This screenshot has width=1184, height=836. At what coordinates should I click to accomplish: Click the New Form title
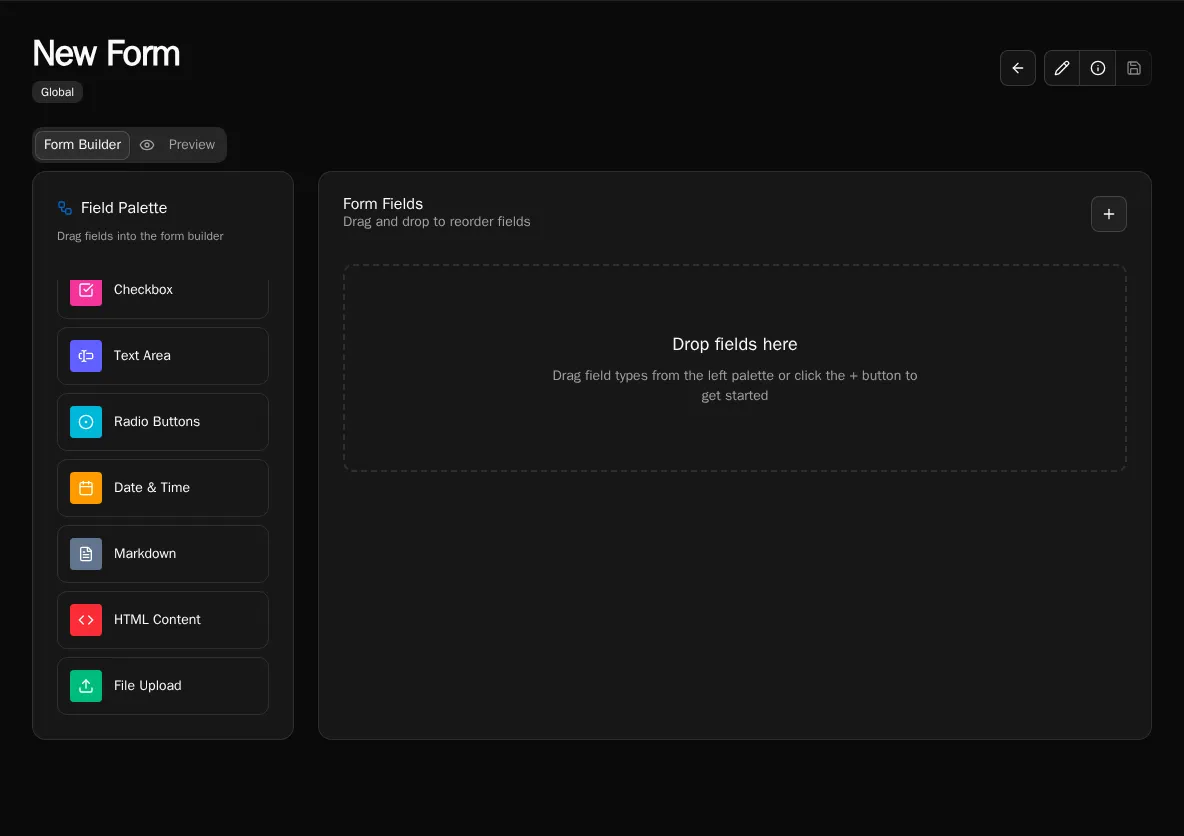[x=106, y=53]
